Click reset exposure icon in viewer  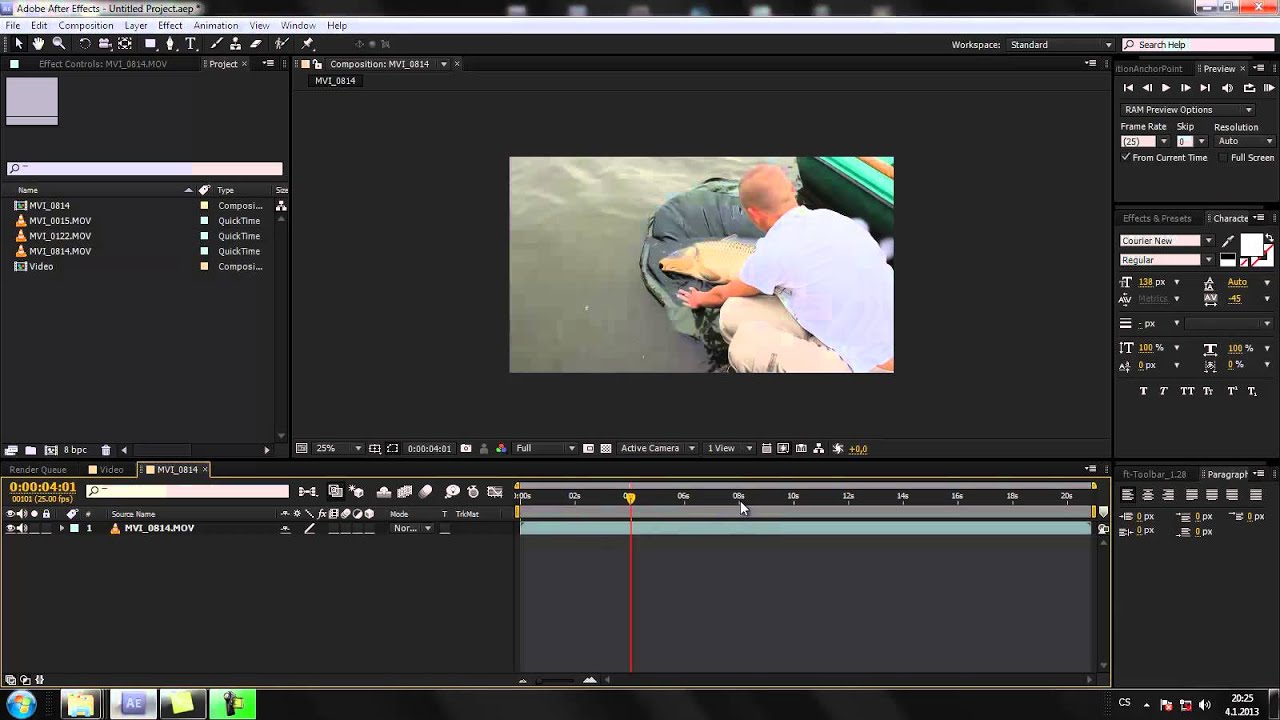point(838,449)
